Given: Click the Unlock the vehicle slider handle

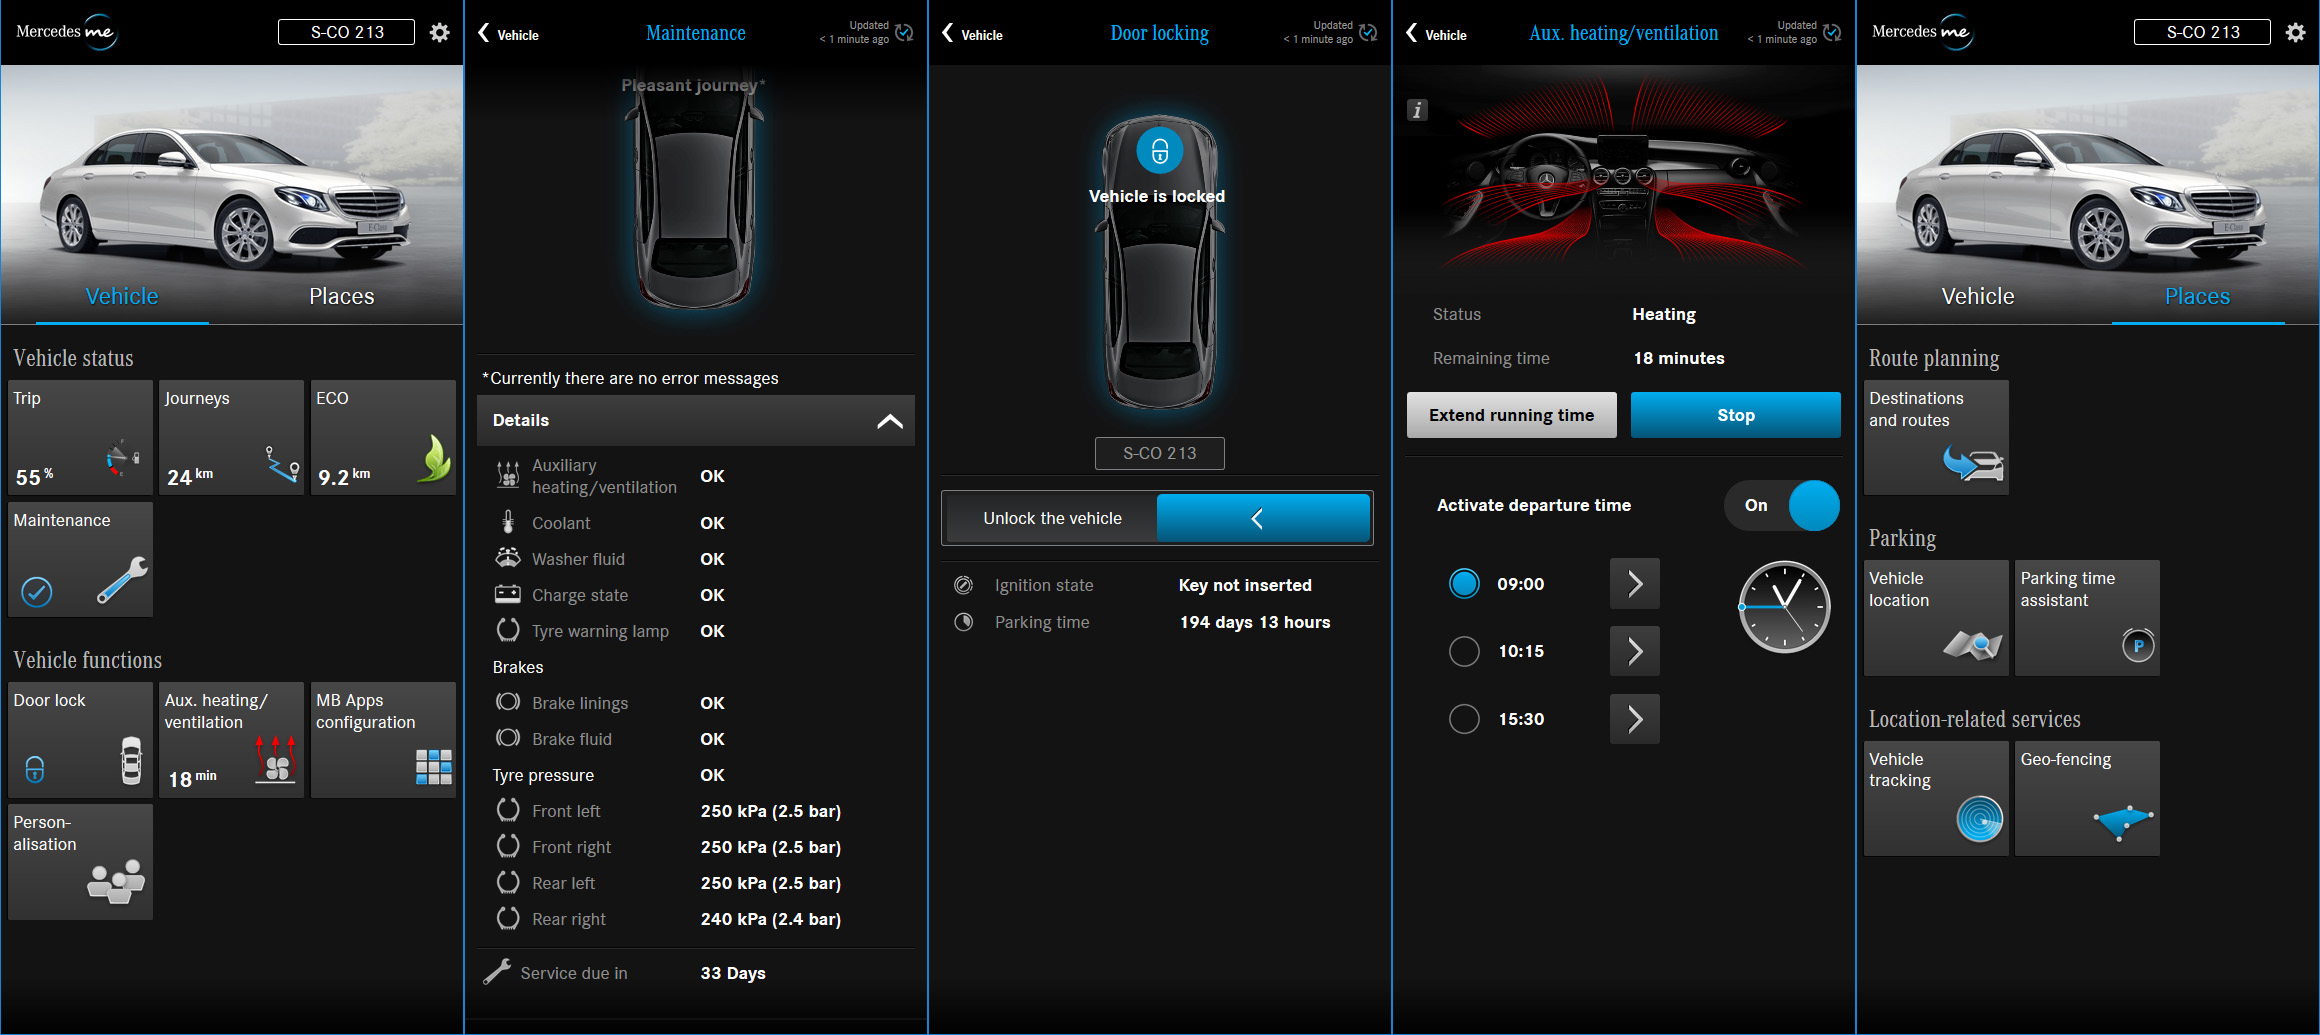Looking at the screenshot, I should [x=1263, y=518].
